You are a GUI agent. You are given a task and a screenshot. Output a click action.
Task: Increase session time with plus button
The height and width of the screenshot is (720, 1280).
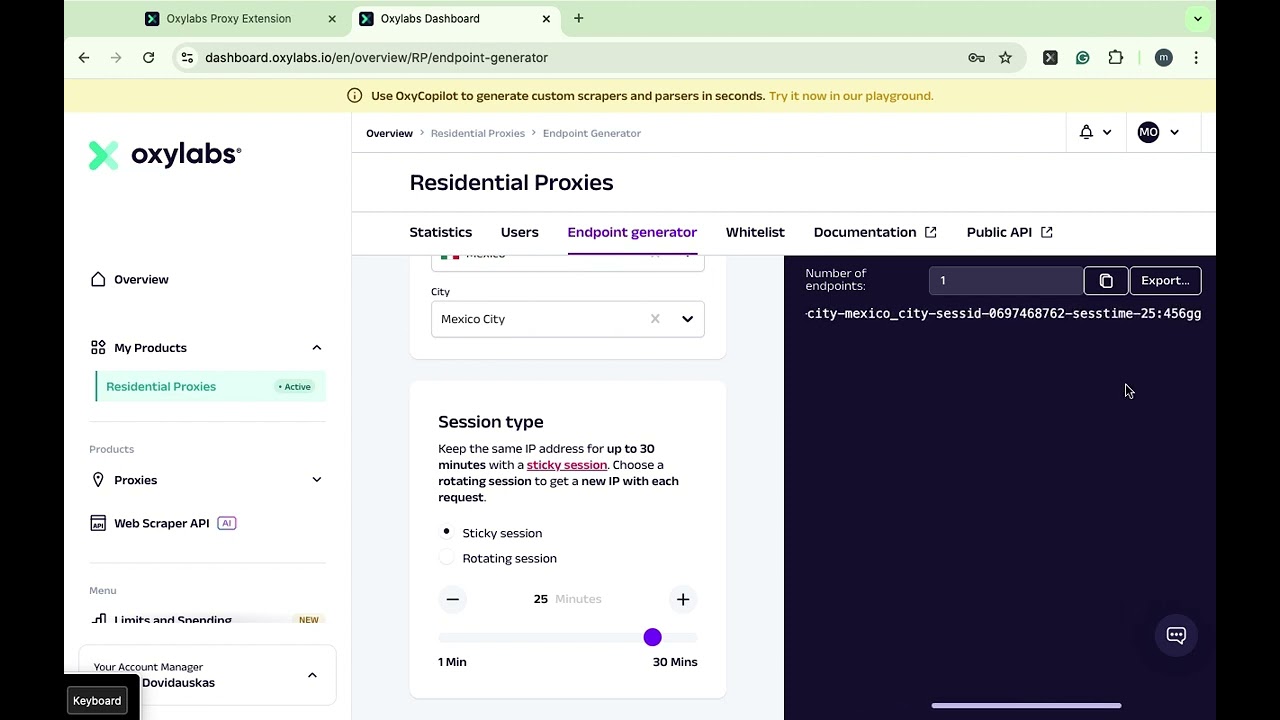coord(683,599)
